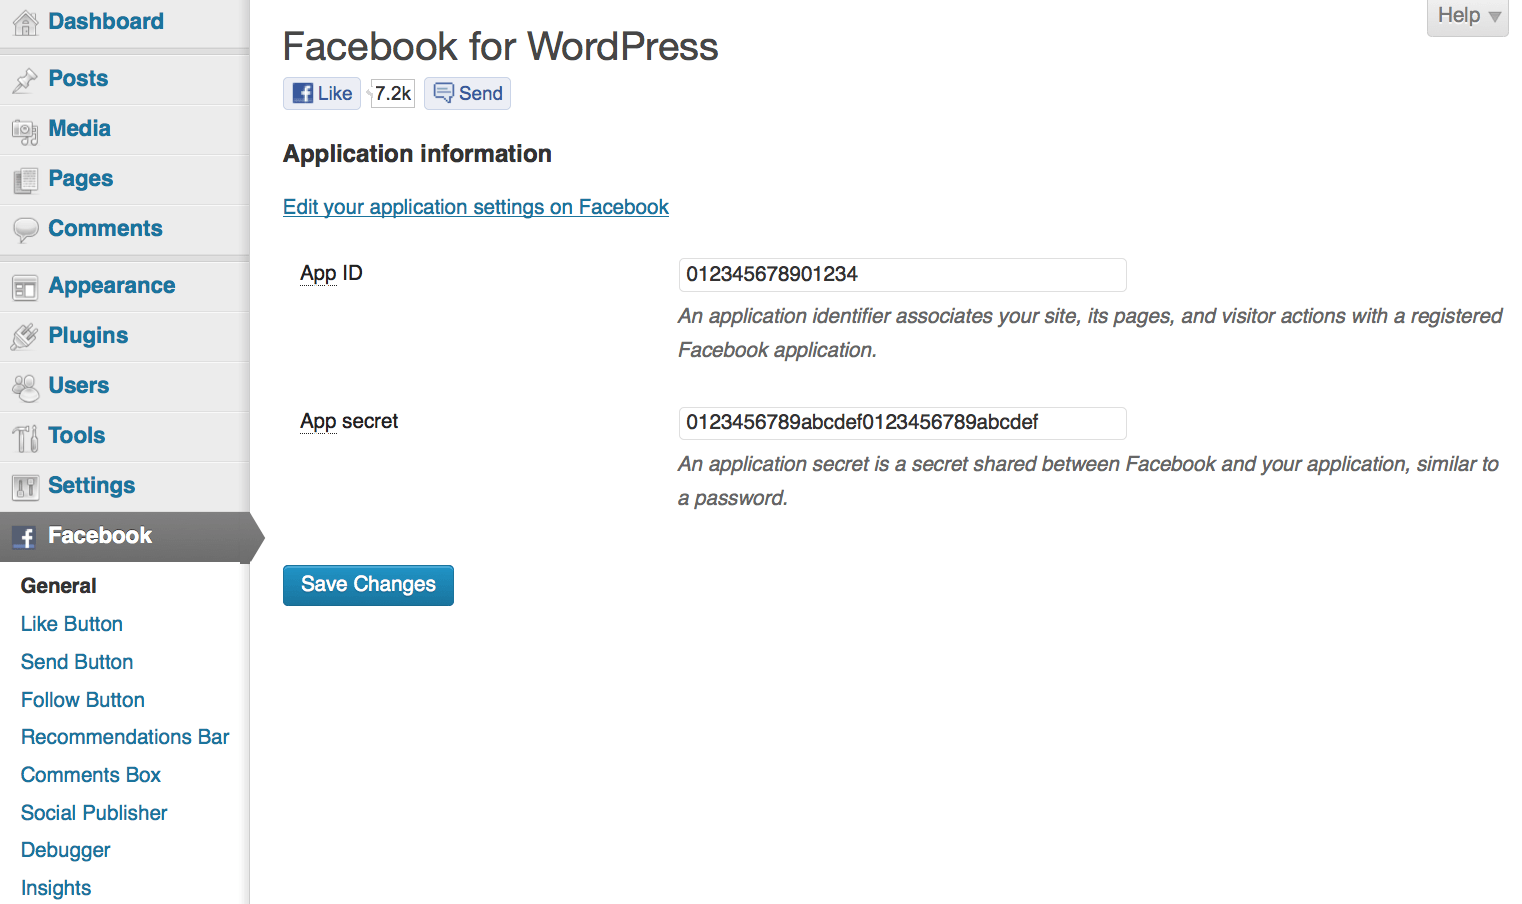1522x904 pixels.
Task: Click the chat icon on Send button
Action: (x=444, y=93)
